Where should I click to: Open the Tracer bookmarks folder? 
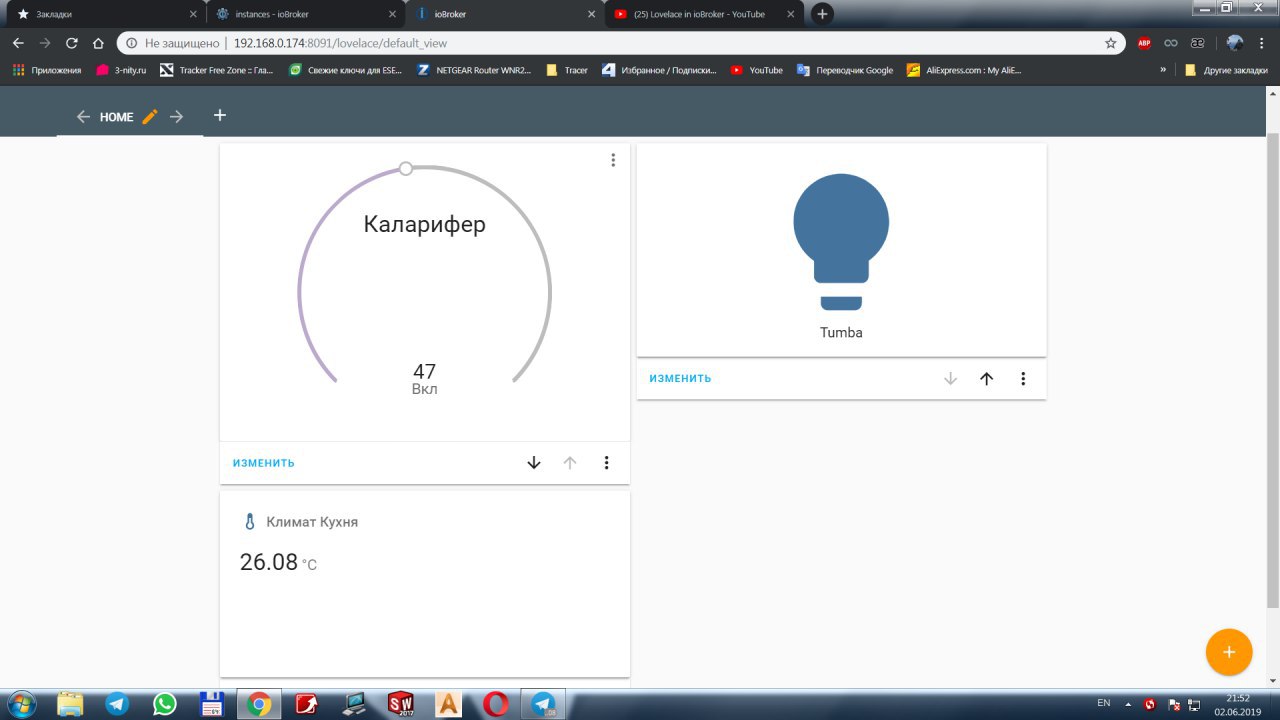567,70
